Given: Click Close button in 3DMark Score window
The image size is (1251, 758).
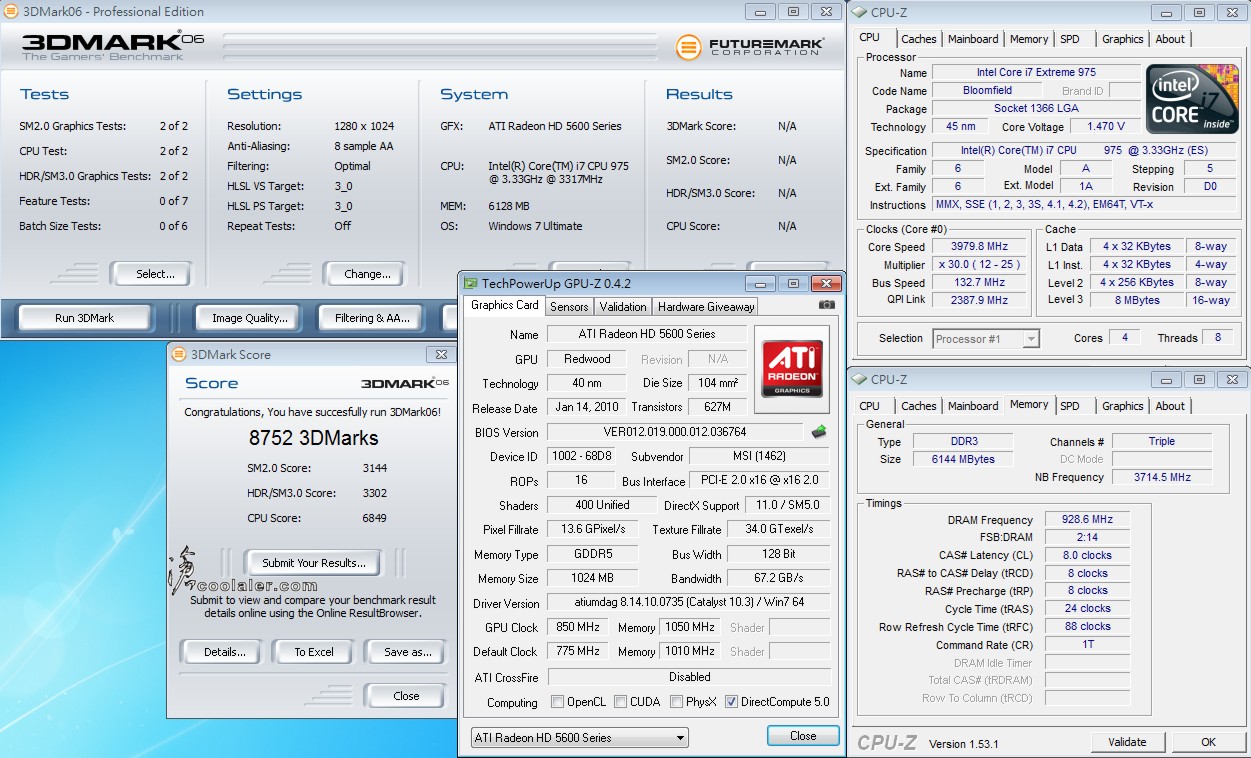Looking at the screenshot, I should tap(406, 696).
